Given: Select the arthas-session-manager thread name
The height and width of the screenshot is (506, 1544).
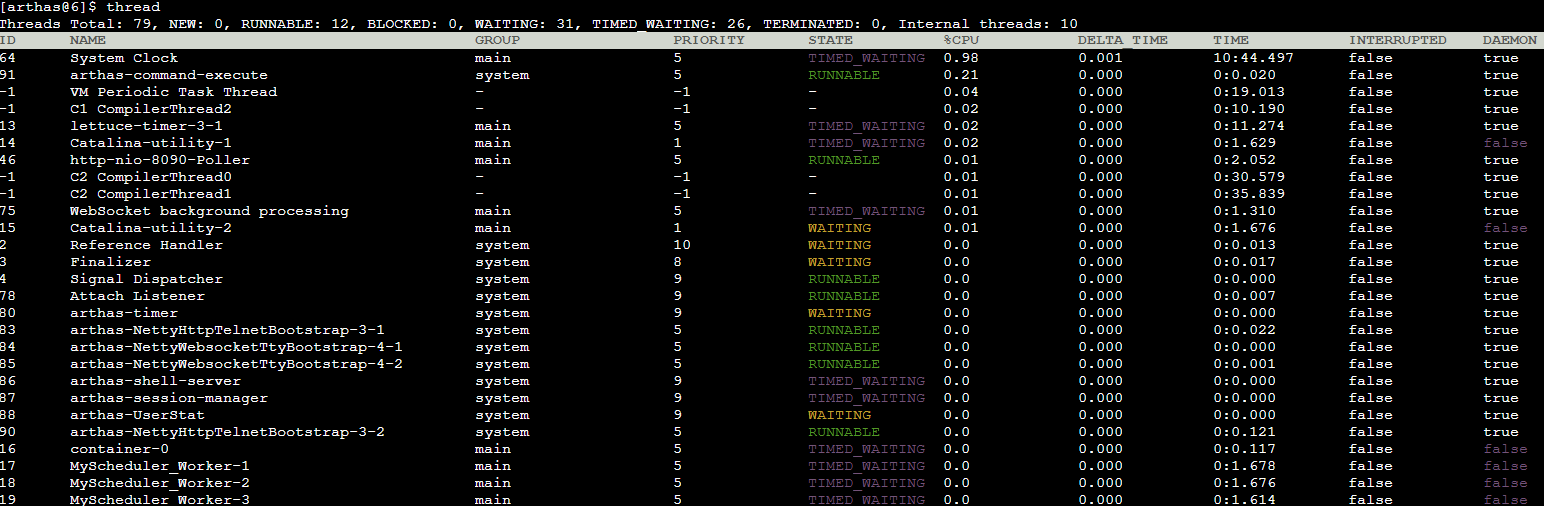Looking at the screenshot, I should click(x=168, y=398).
